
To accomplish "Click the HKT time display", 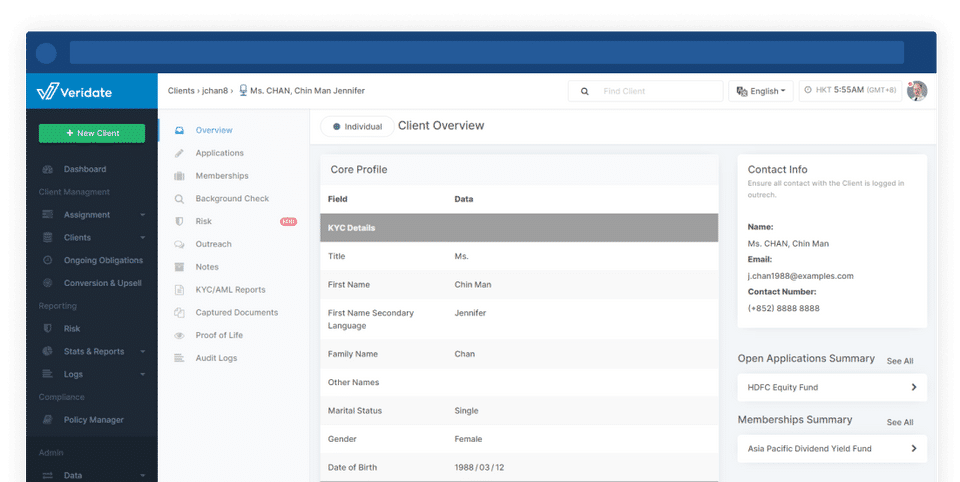I will 850,90.
